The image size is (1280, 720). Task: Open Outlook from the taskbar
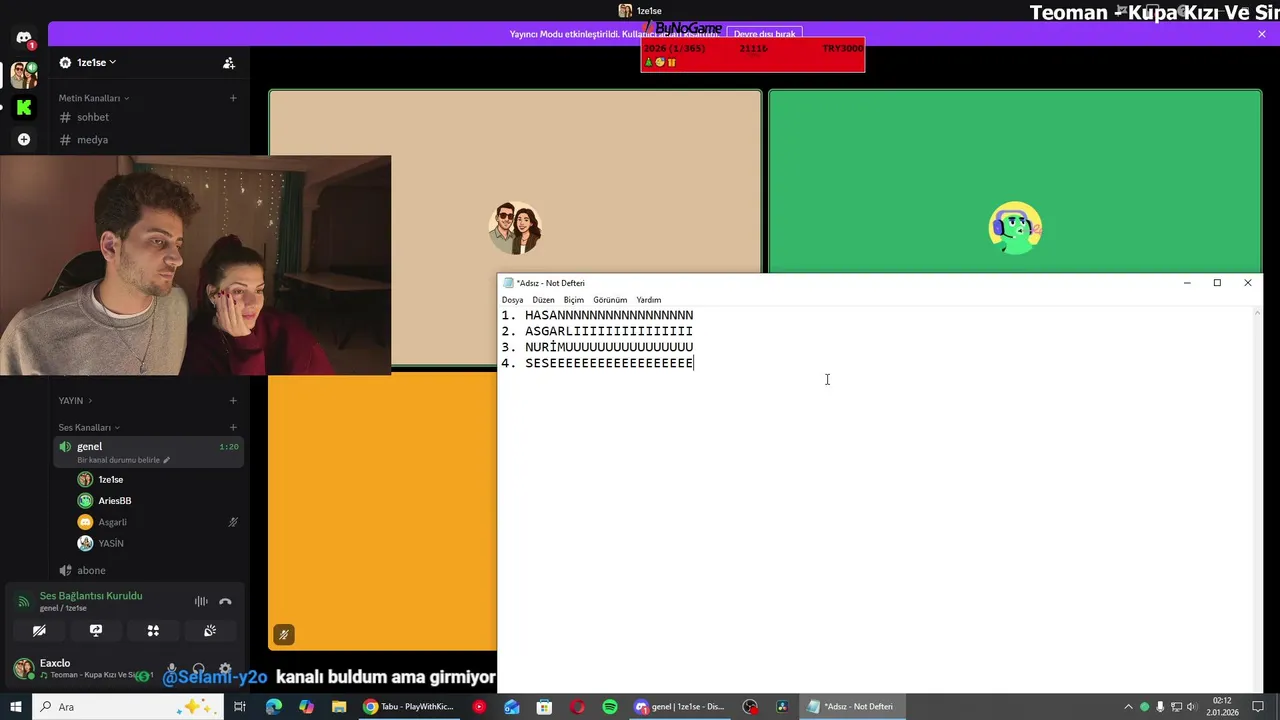tap(512, 707)
